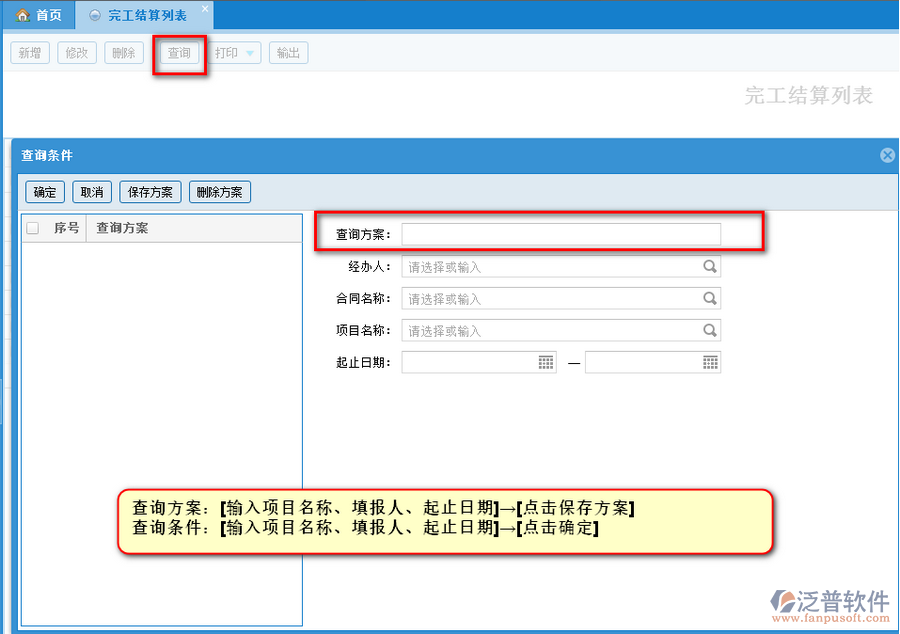Open 合同名称 lookup via magnifier icon
The width and height of the screenshot is (900, 634).
point(709,298)
